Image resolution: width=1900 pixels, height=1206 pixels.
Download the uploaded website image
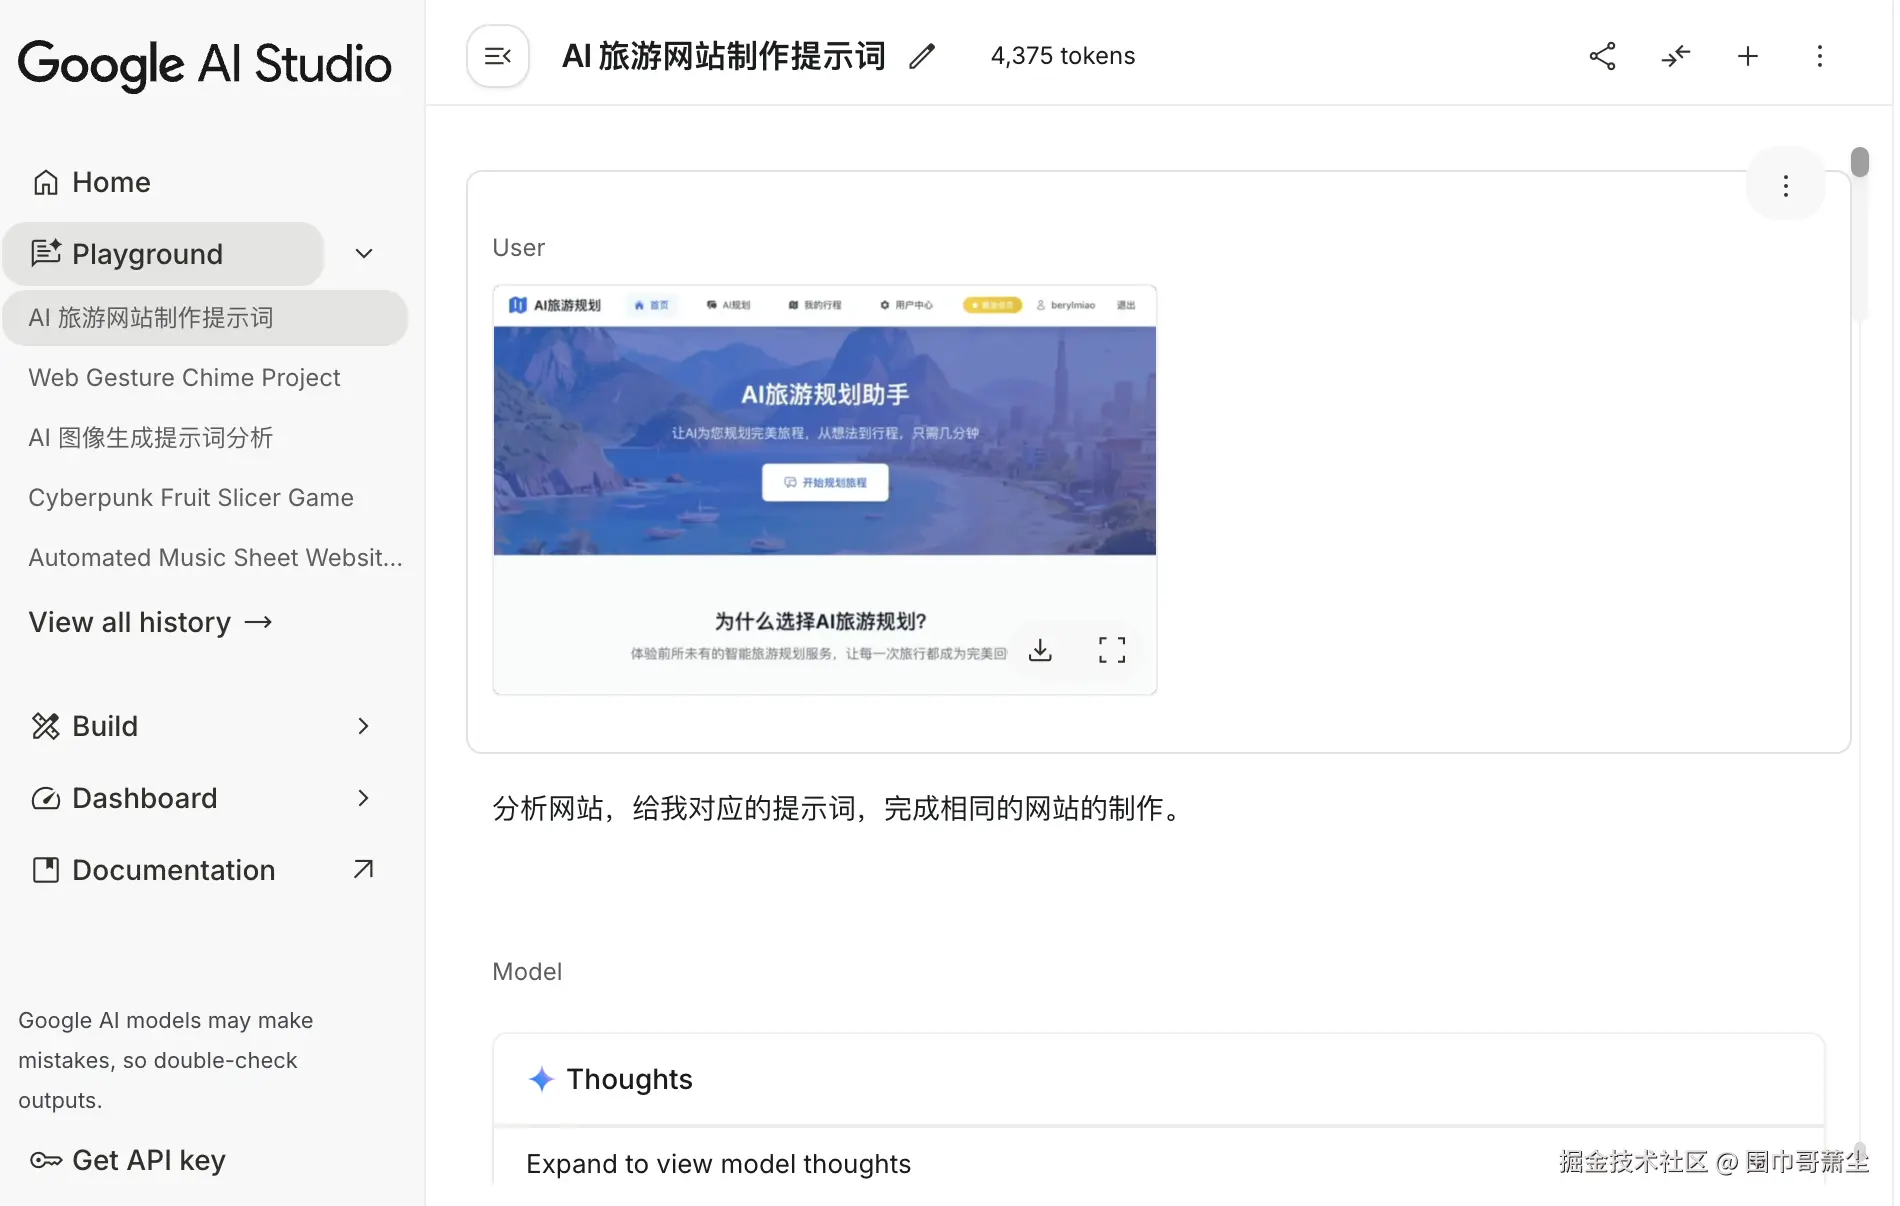pos(1040,650)
